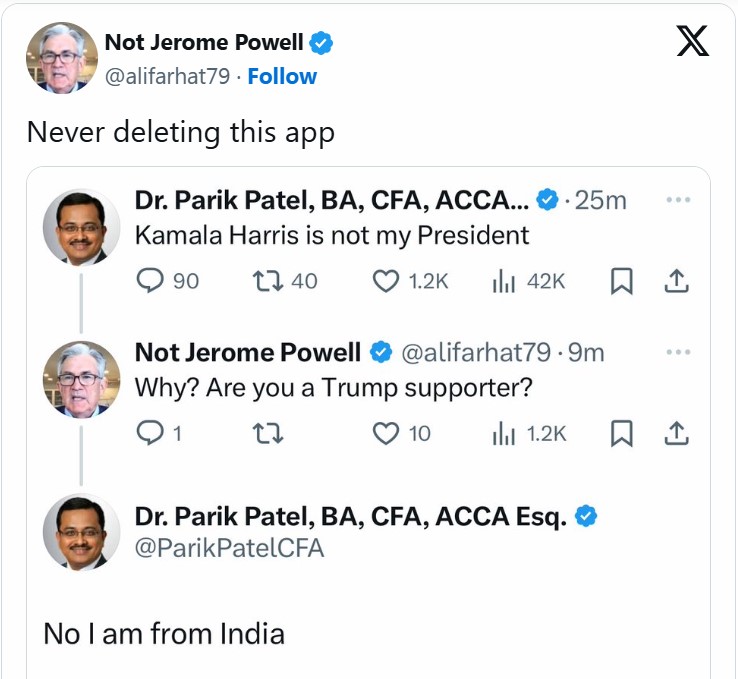Reply to the Trump supporter tweet
The width and height of the screenshot is (738, 679).
pyautogui.click(x=149, y=433)
